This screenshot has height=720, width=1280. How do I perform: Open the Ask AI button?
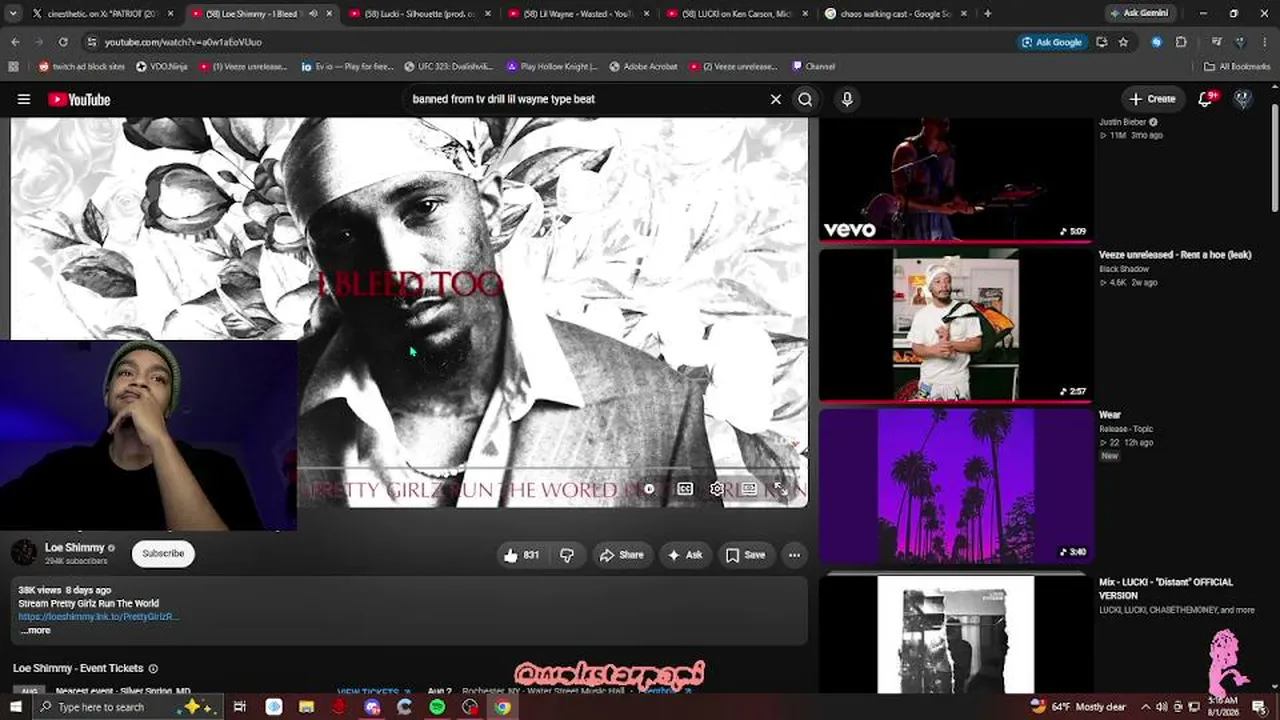point(685,555)
